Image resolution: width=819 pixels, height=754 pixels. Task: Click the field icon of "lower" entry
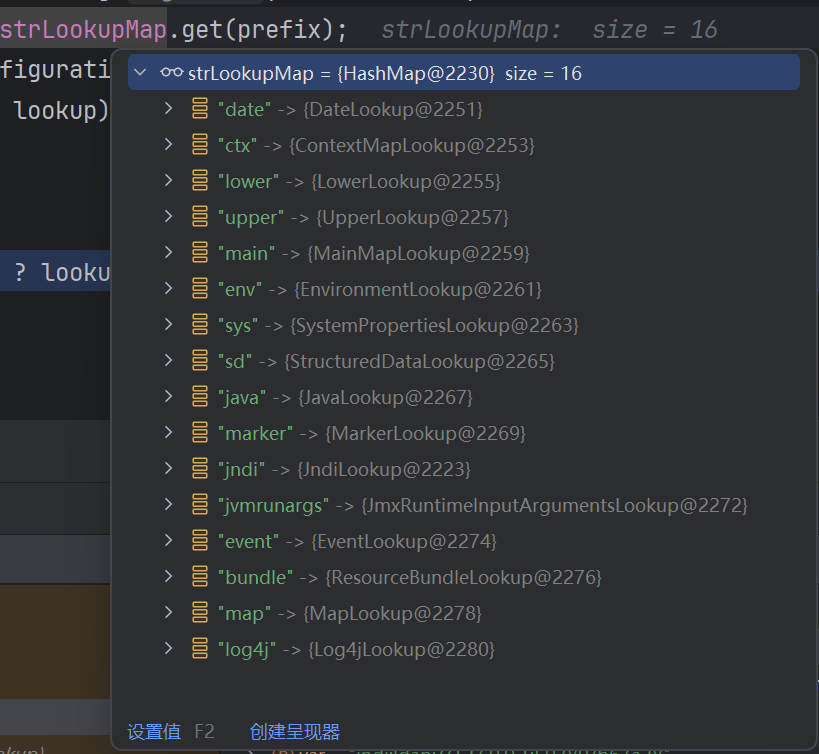tap(200, 181)
